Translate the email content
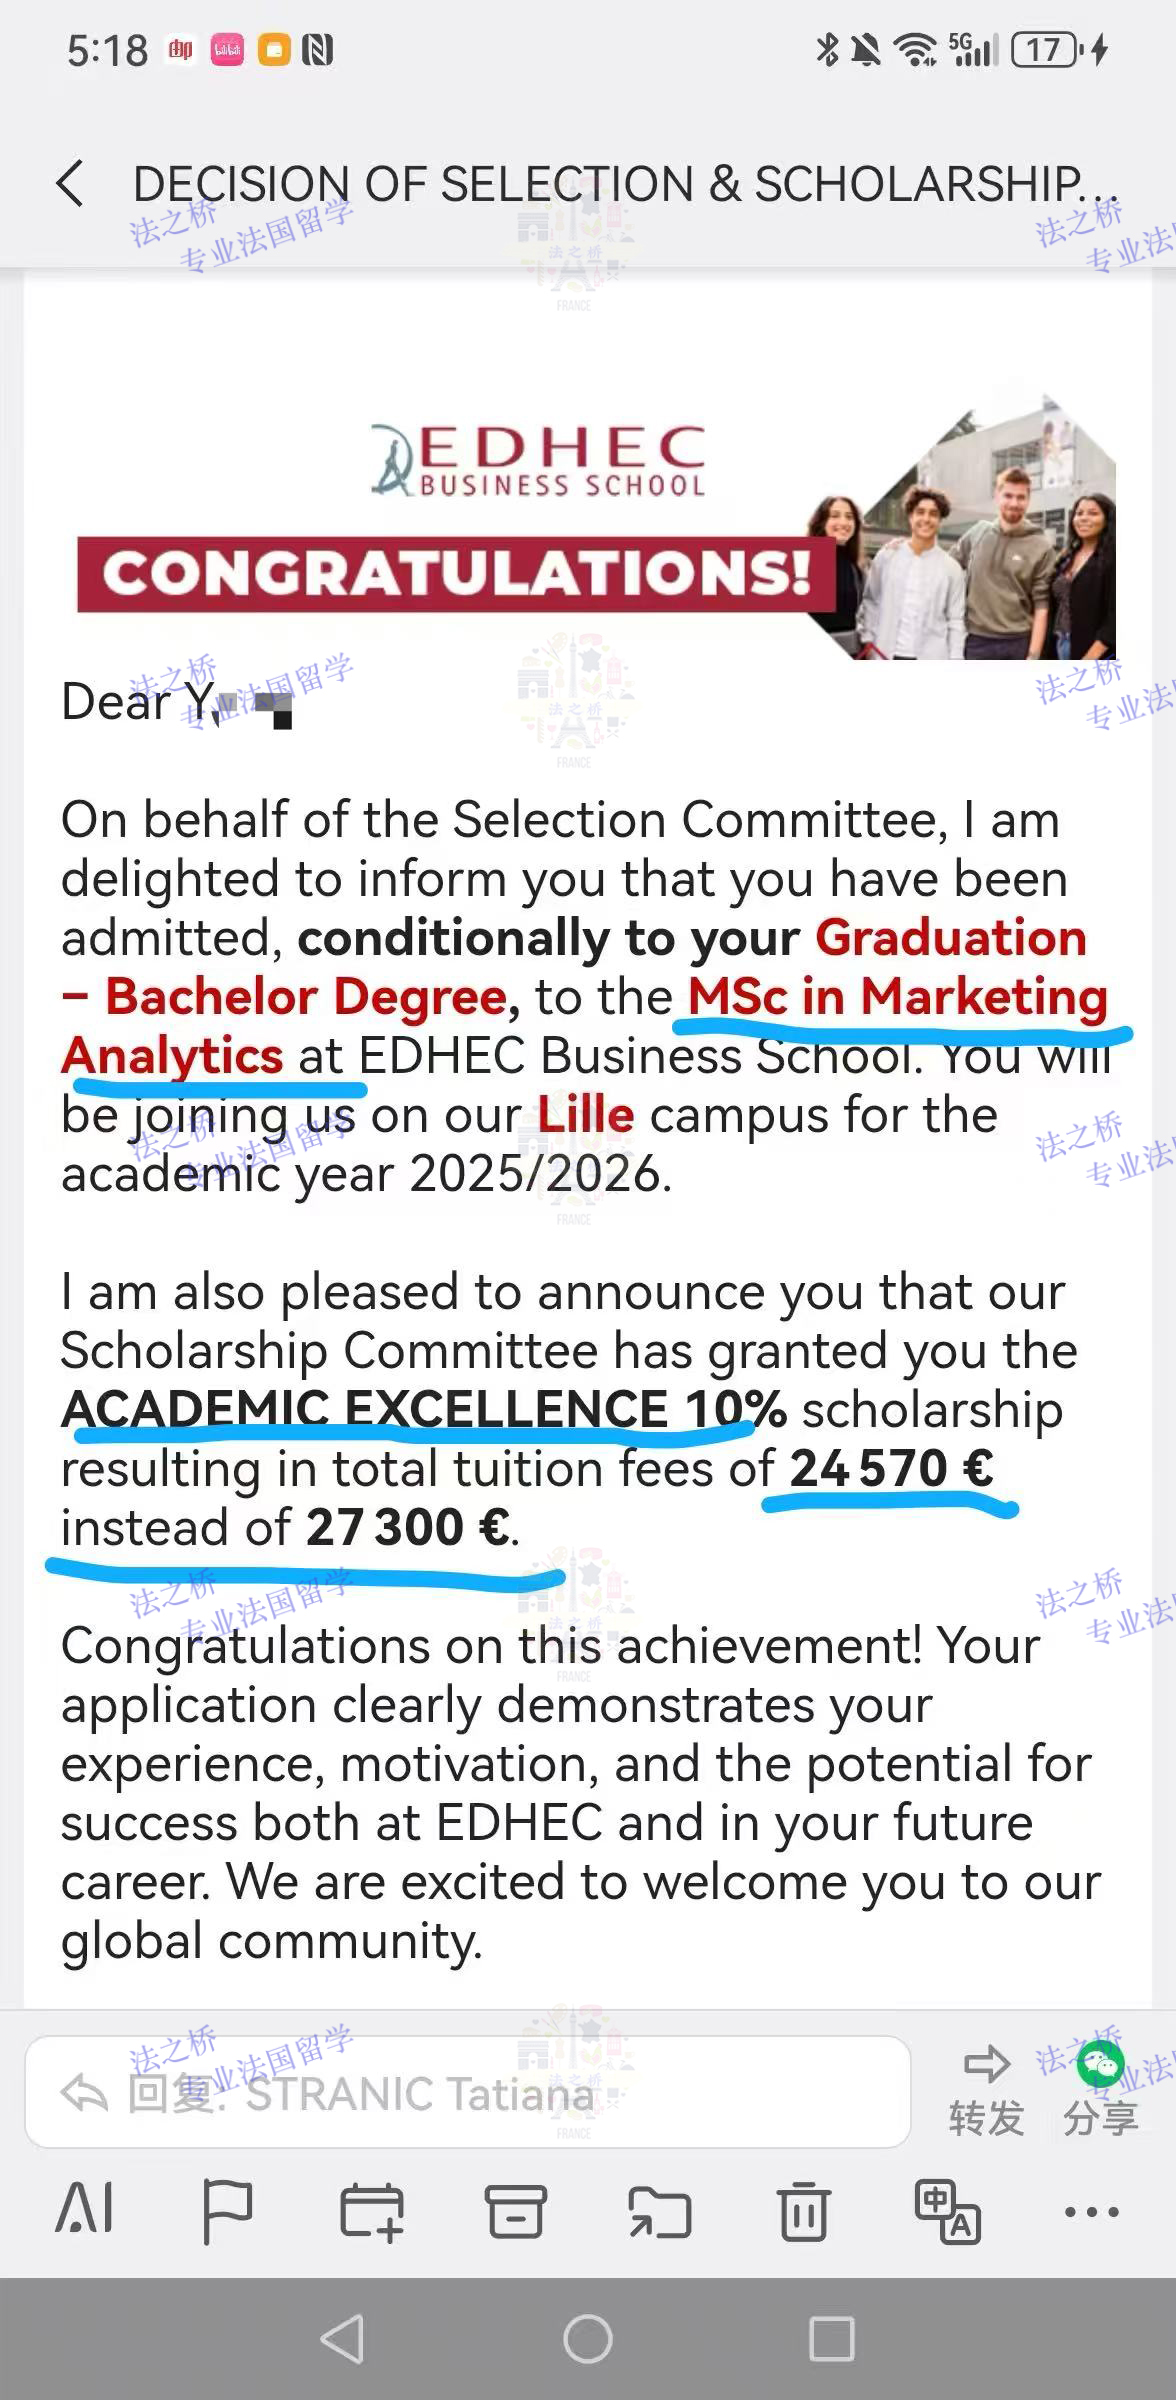 click(947, 2212)
